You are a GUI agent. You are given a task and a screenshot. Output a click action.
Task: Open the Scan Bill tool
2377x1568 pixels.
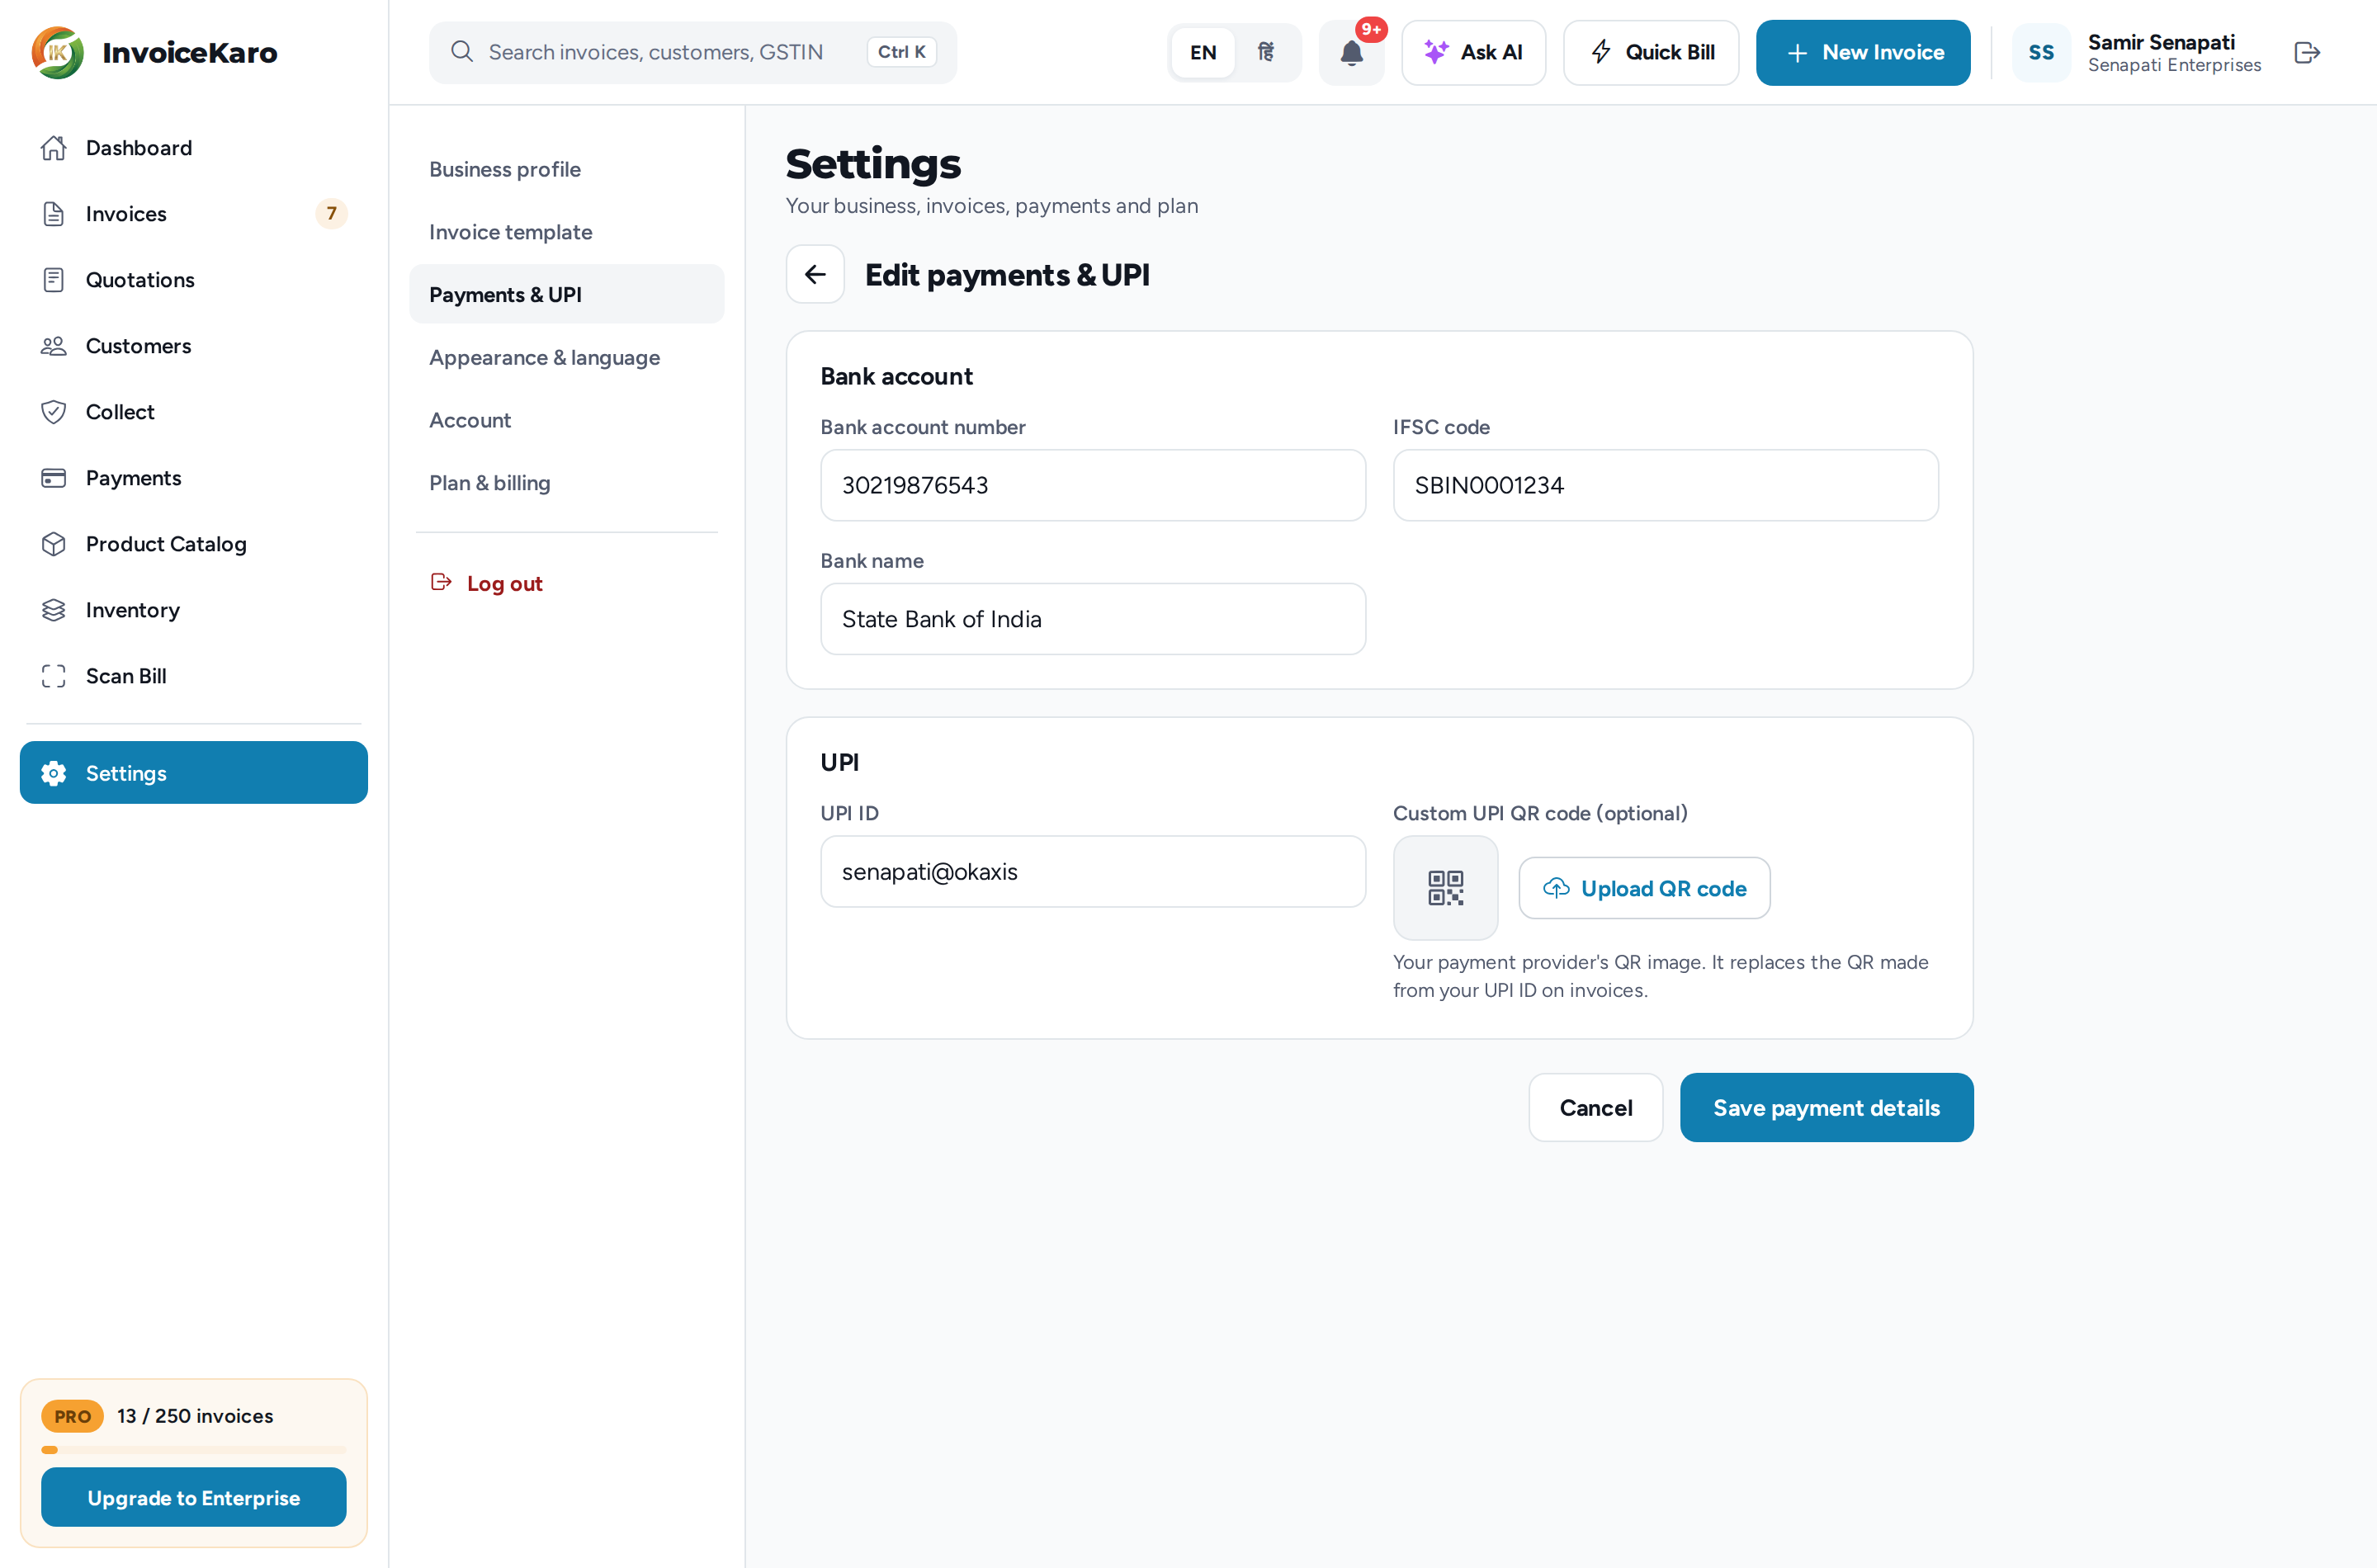tap(194, 676)
